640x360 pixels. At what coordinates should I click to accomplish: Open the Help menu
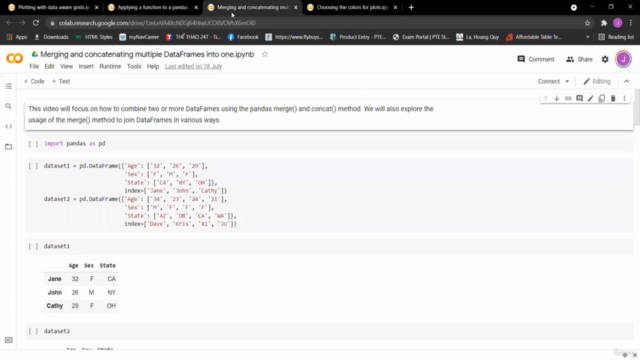(x=153, y=66)
